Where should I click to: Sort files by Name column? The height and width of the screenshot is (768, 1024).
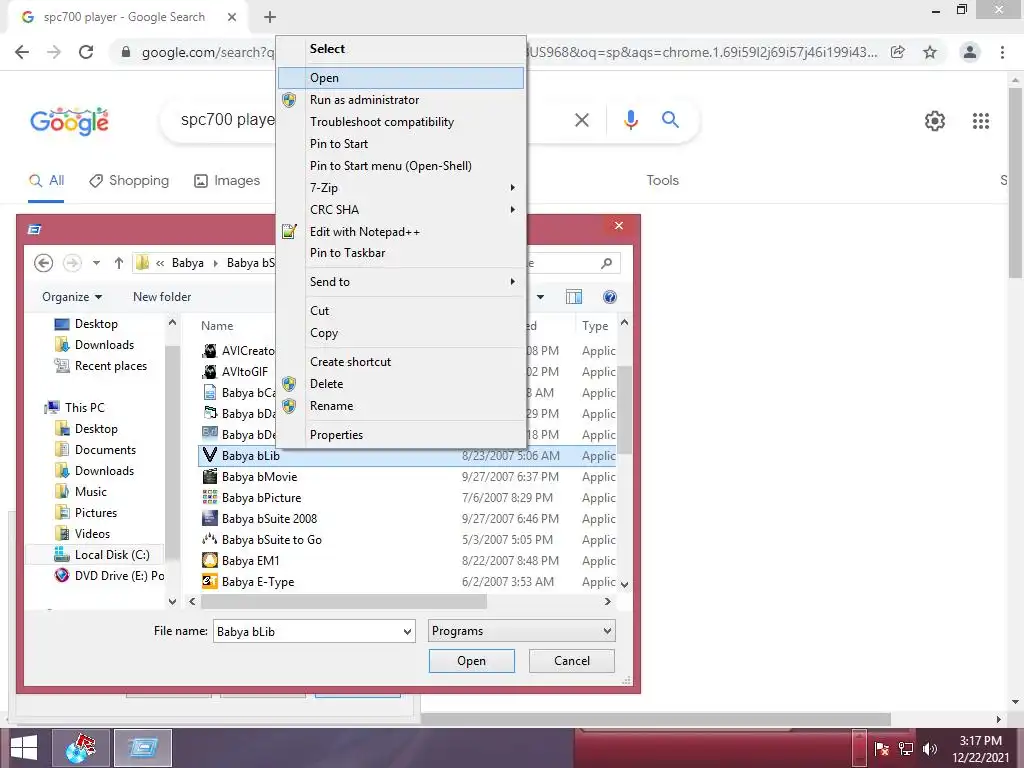click(x=217, y=326)
